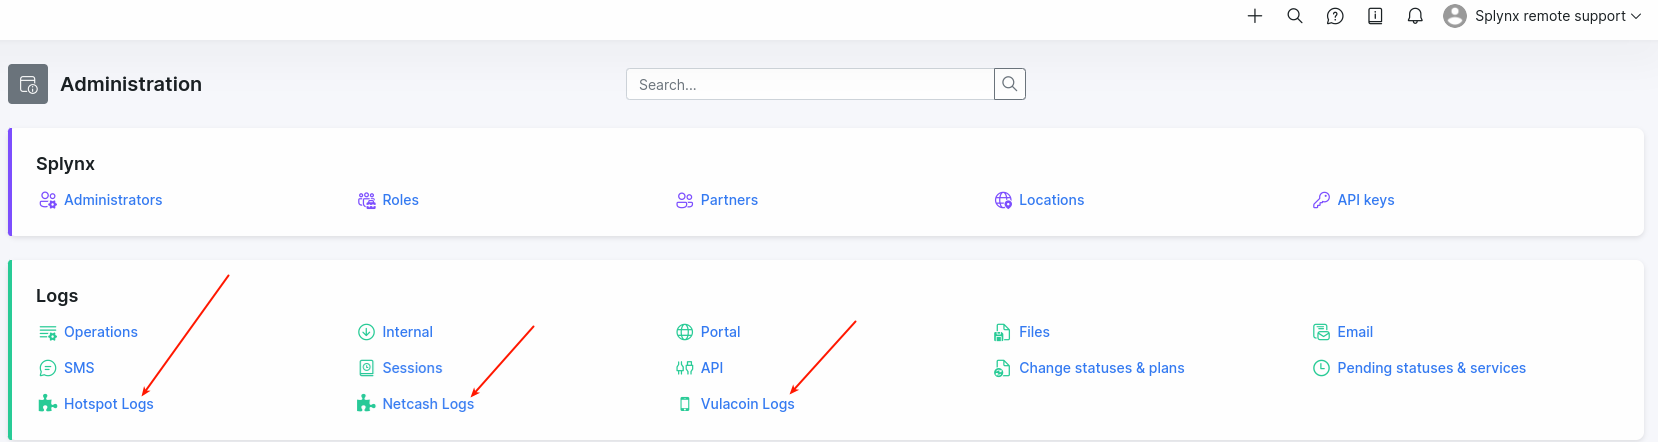Open the Administrators page link

coord(112,200)
